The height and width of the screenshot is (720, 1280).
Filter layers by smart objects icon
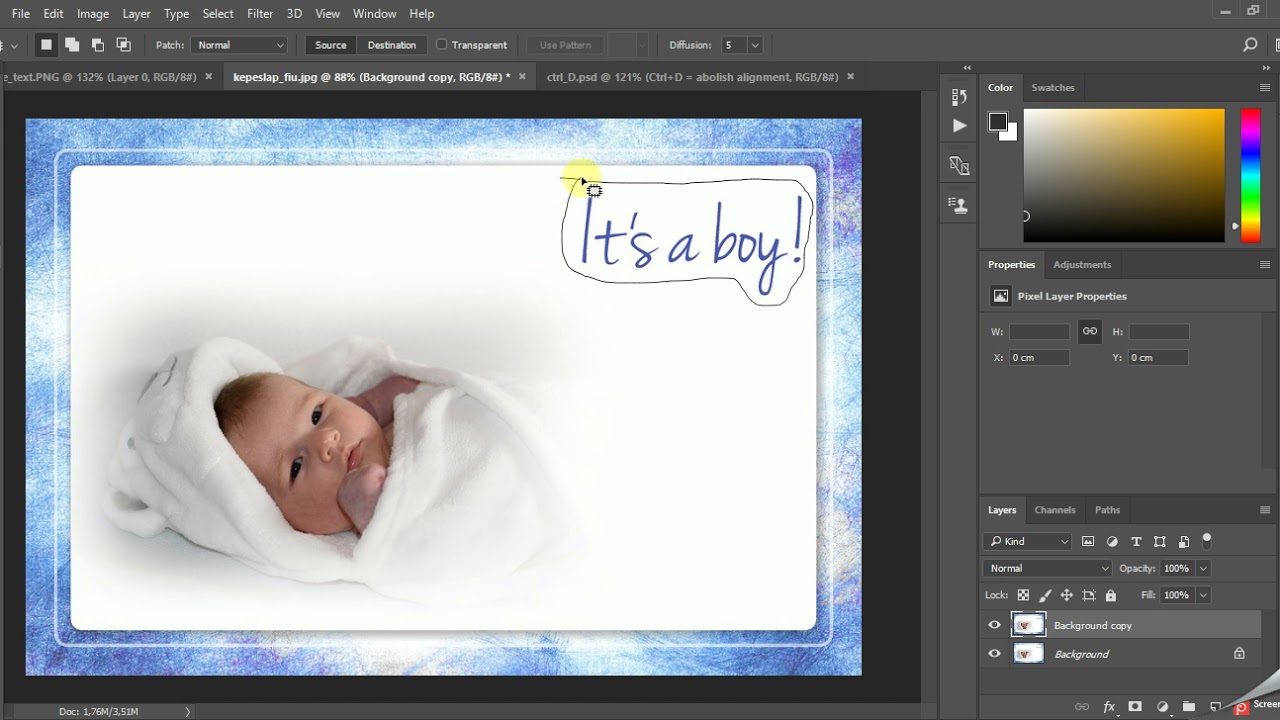coord(1184,541)
